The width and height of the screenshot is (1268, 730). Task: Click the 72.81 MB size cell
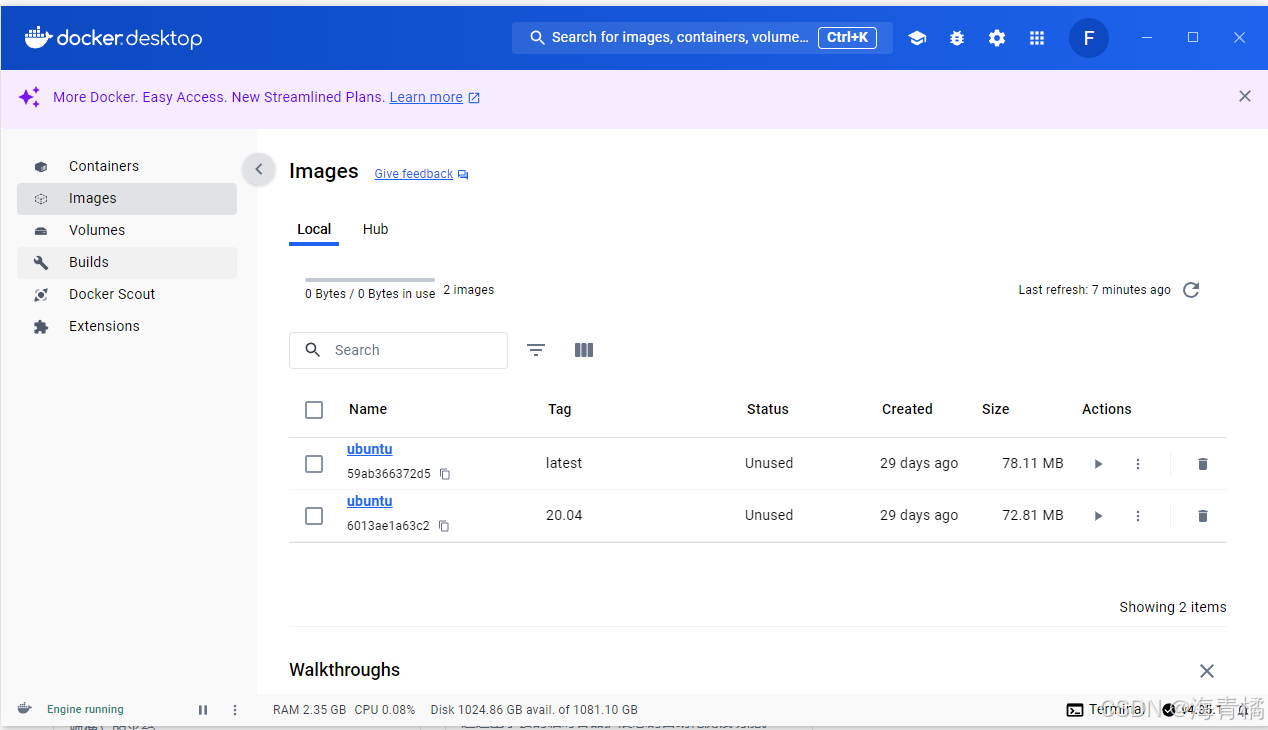pos(1033,516)
